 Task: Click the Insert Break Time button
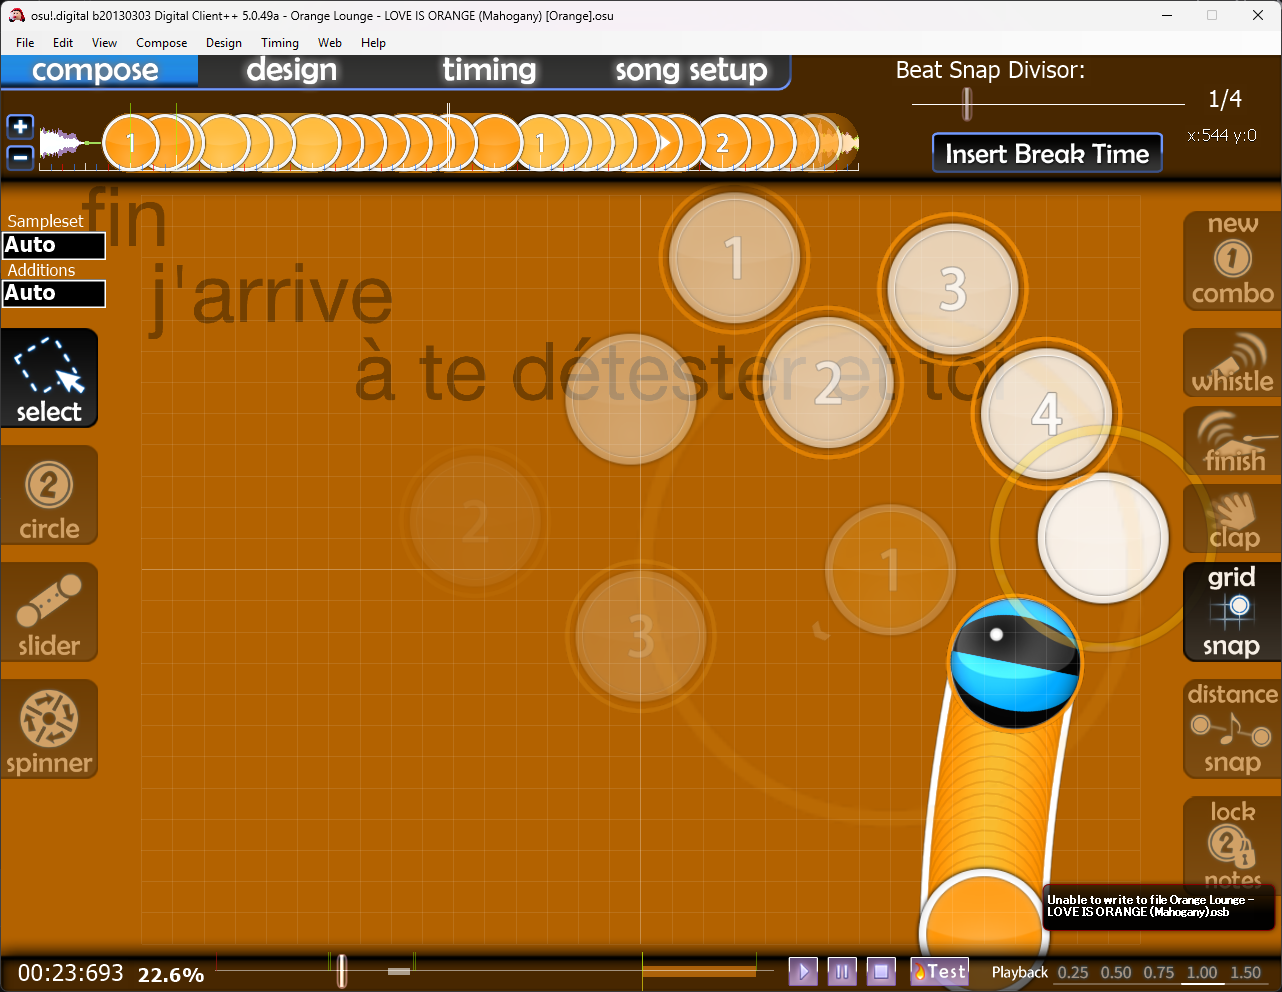(x=1047, y=153)
